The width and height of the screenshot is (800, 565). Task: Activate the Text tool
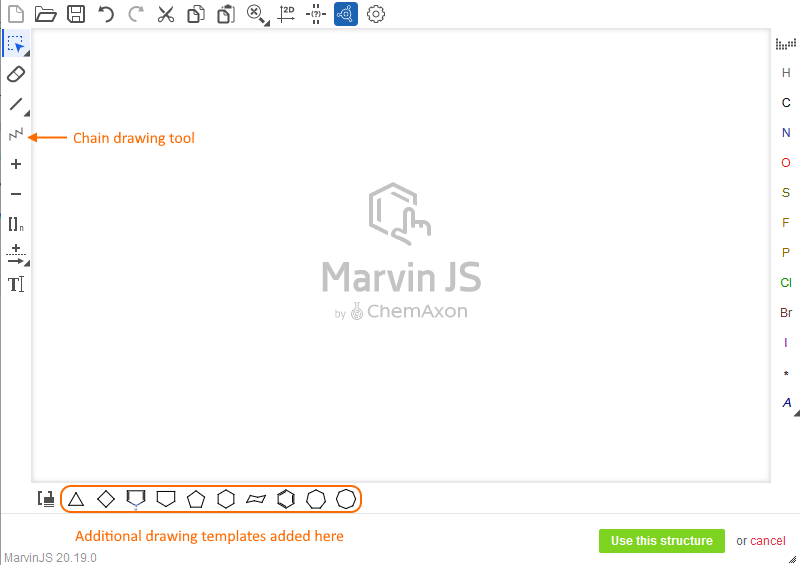(16, 284)
